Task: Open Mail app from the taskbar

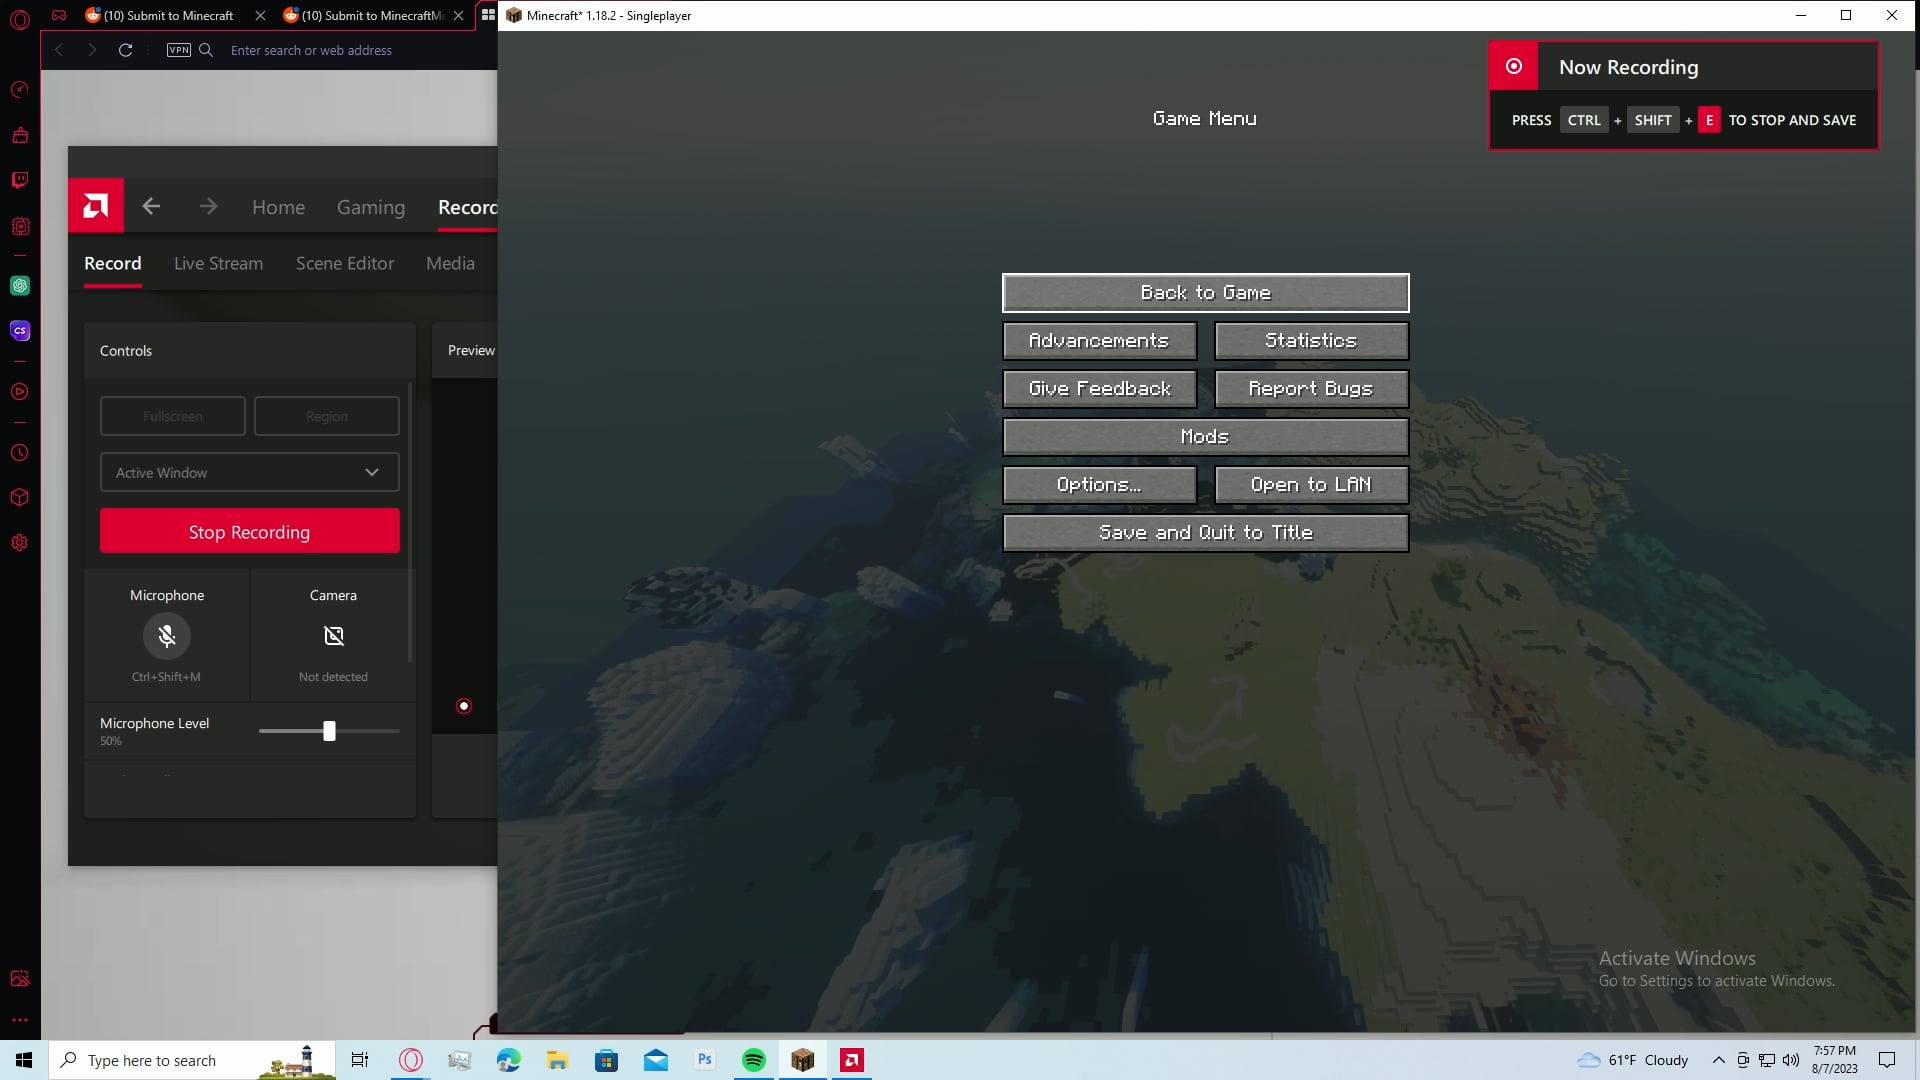Action: click(656, 1060)
